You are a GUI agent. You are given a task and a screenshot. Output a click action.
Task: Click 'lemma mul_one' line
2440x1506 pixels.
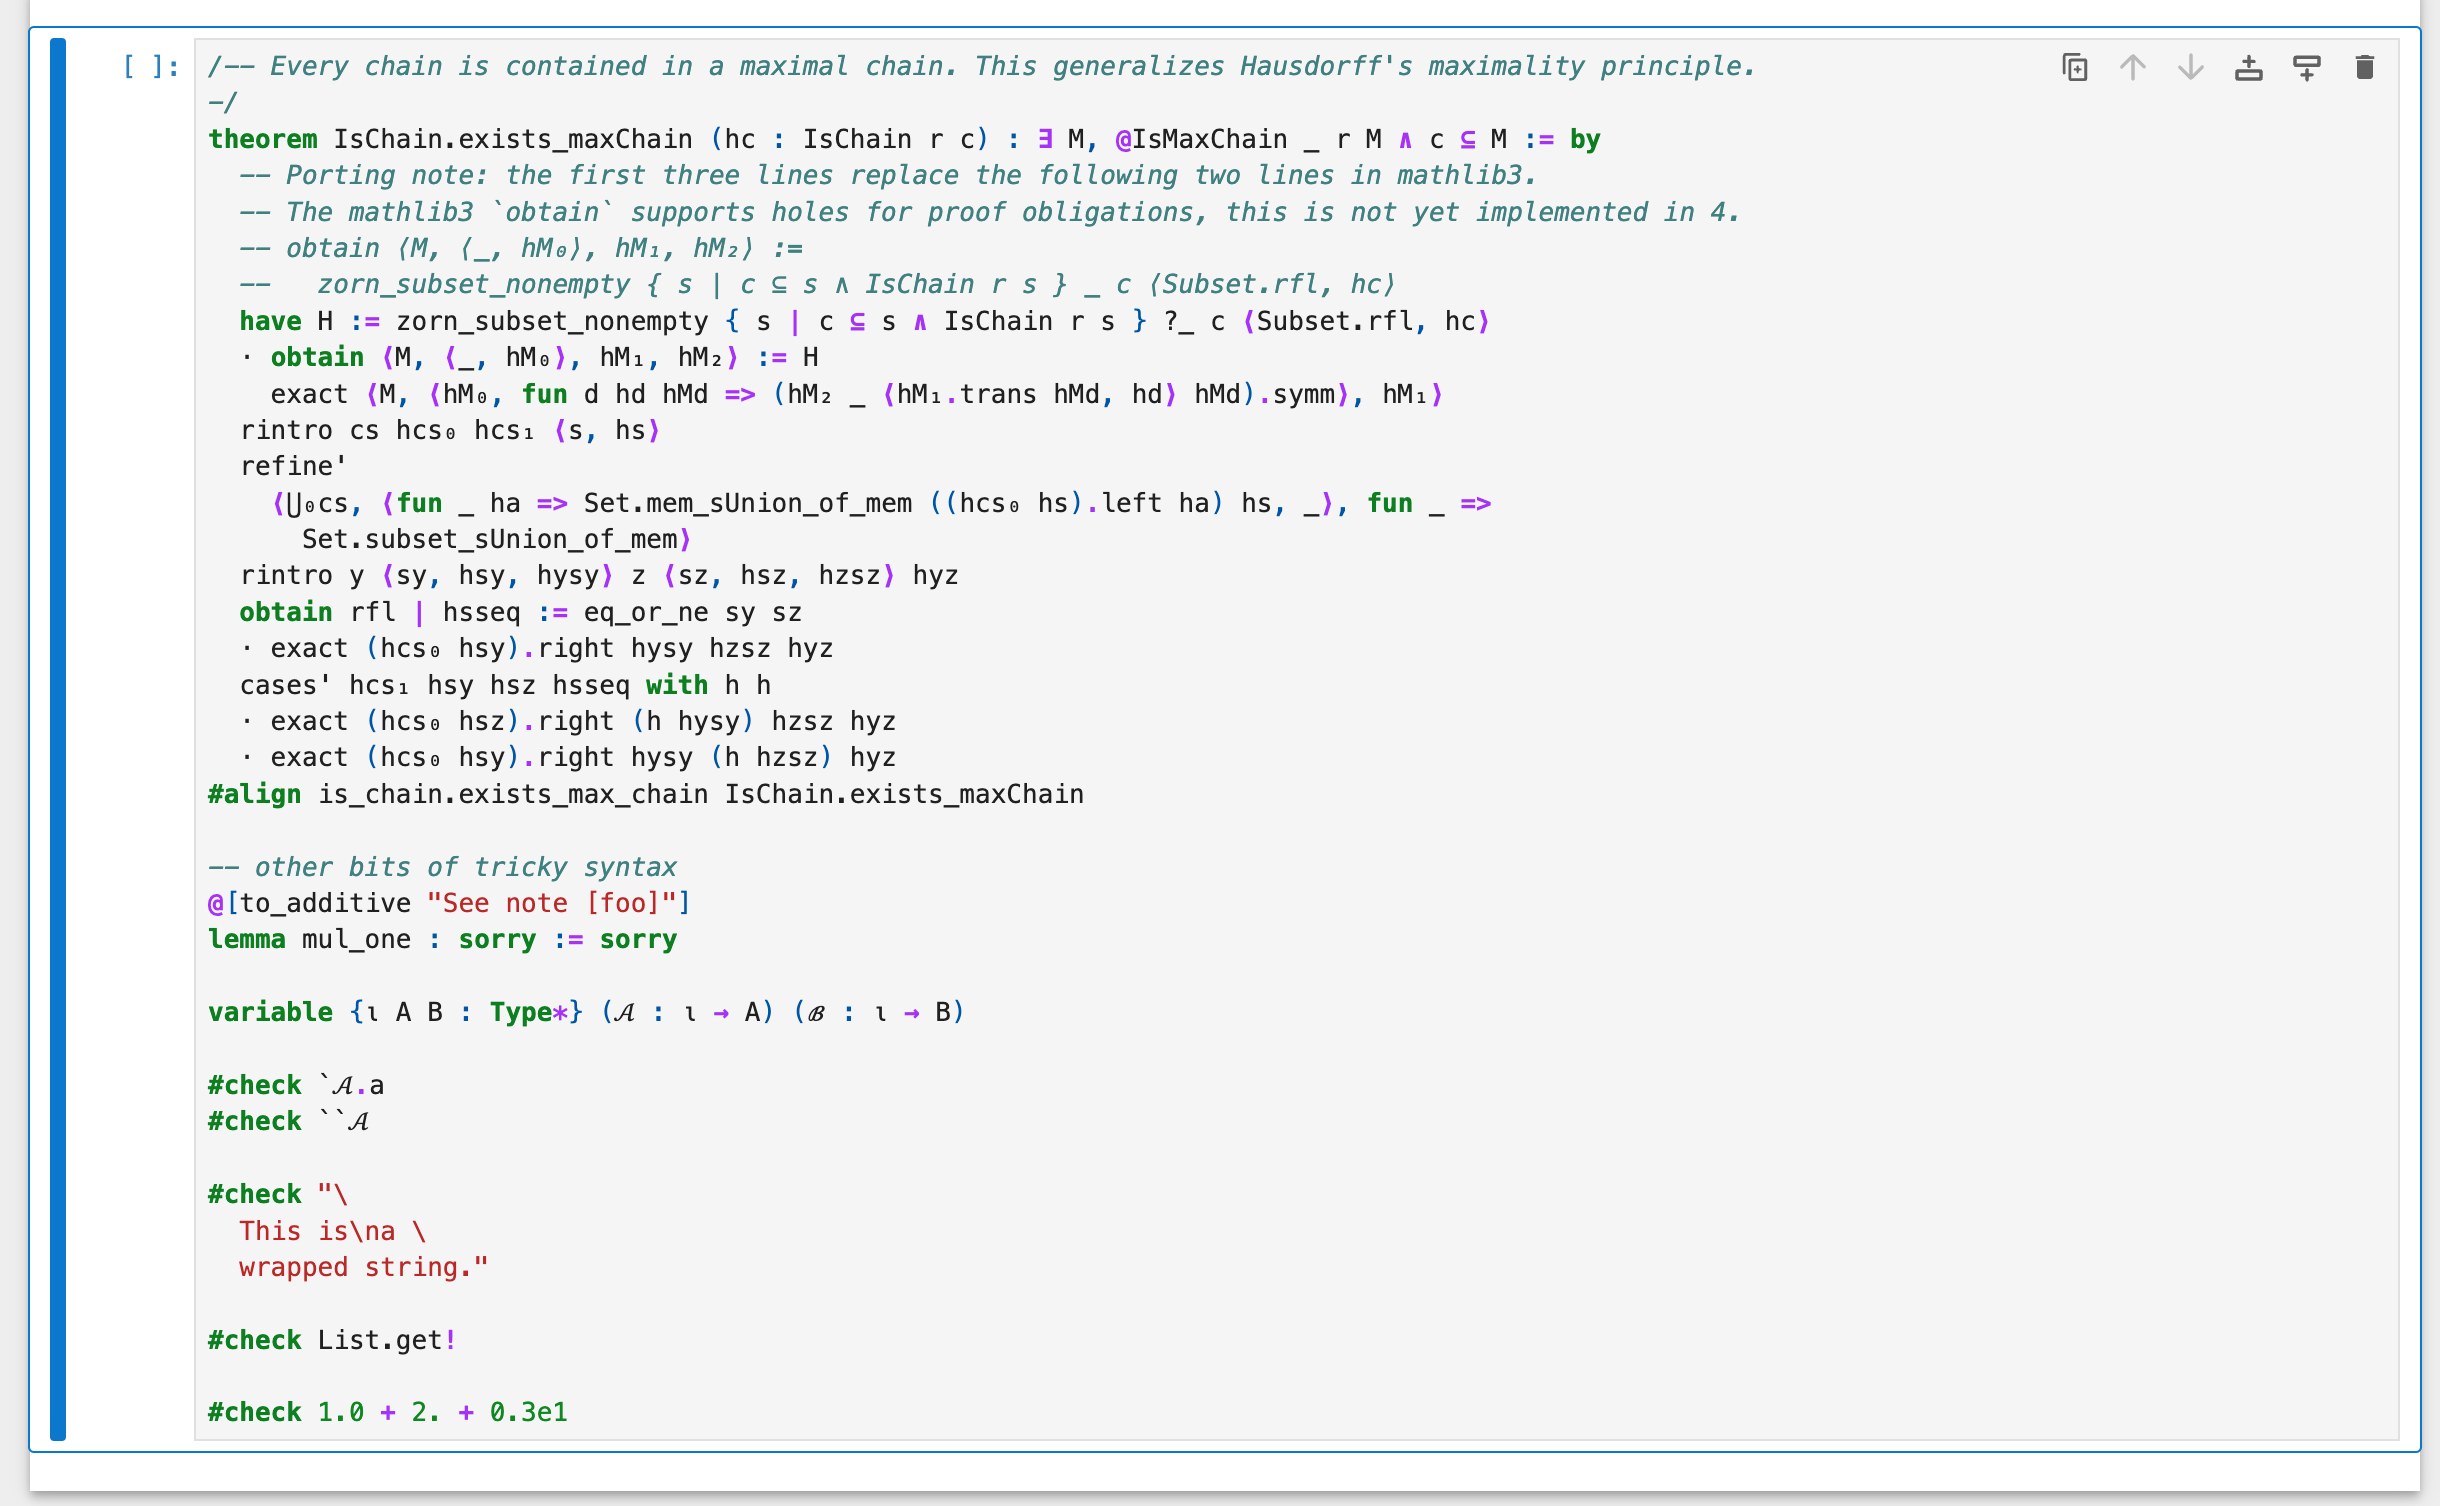click(443, 940)
